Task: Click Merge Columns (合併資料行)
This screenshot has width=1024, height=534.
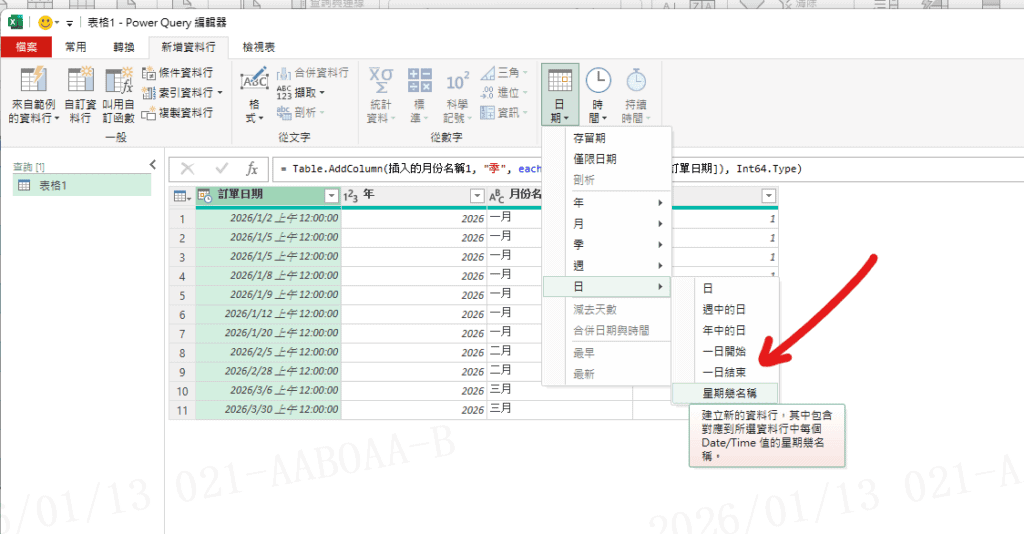Action: (313, 72)
